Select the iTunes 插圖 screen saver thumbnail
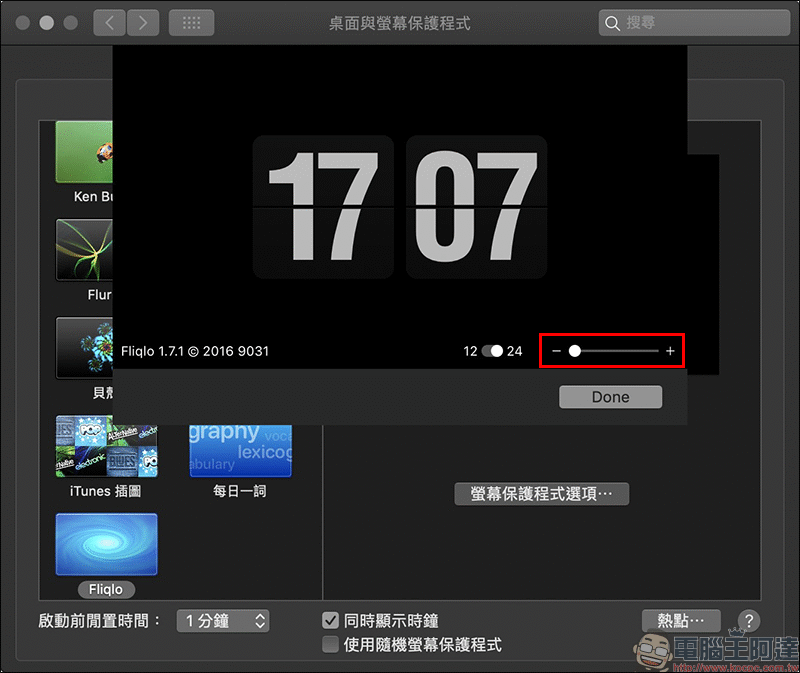 point(106,446)
